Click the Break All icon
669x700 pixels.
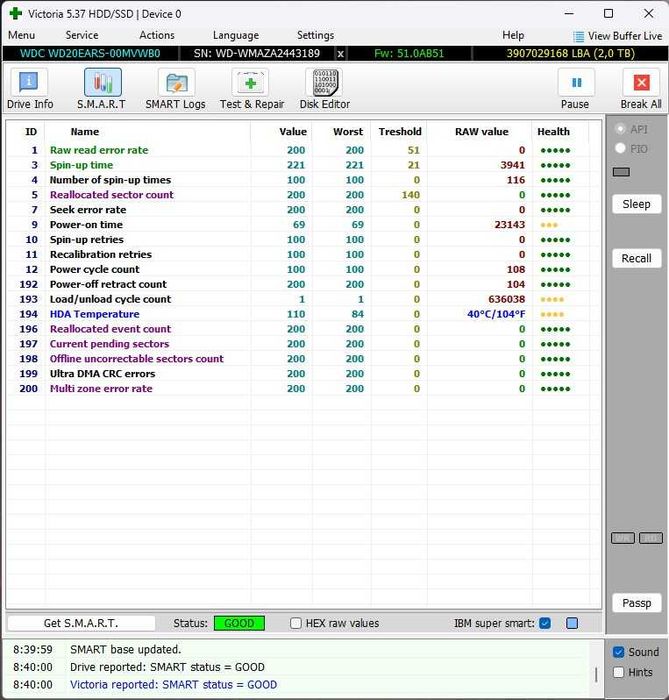click(641, 83)
